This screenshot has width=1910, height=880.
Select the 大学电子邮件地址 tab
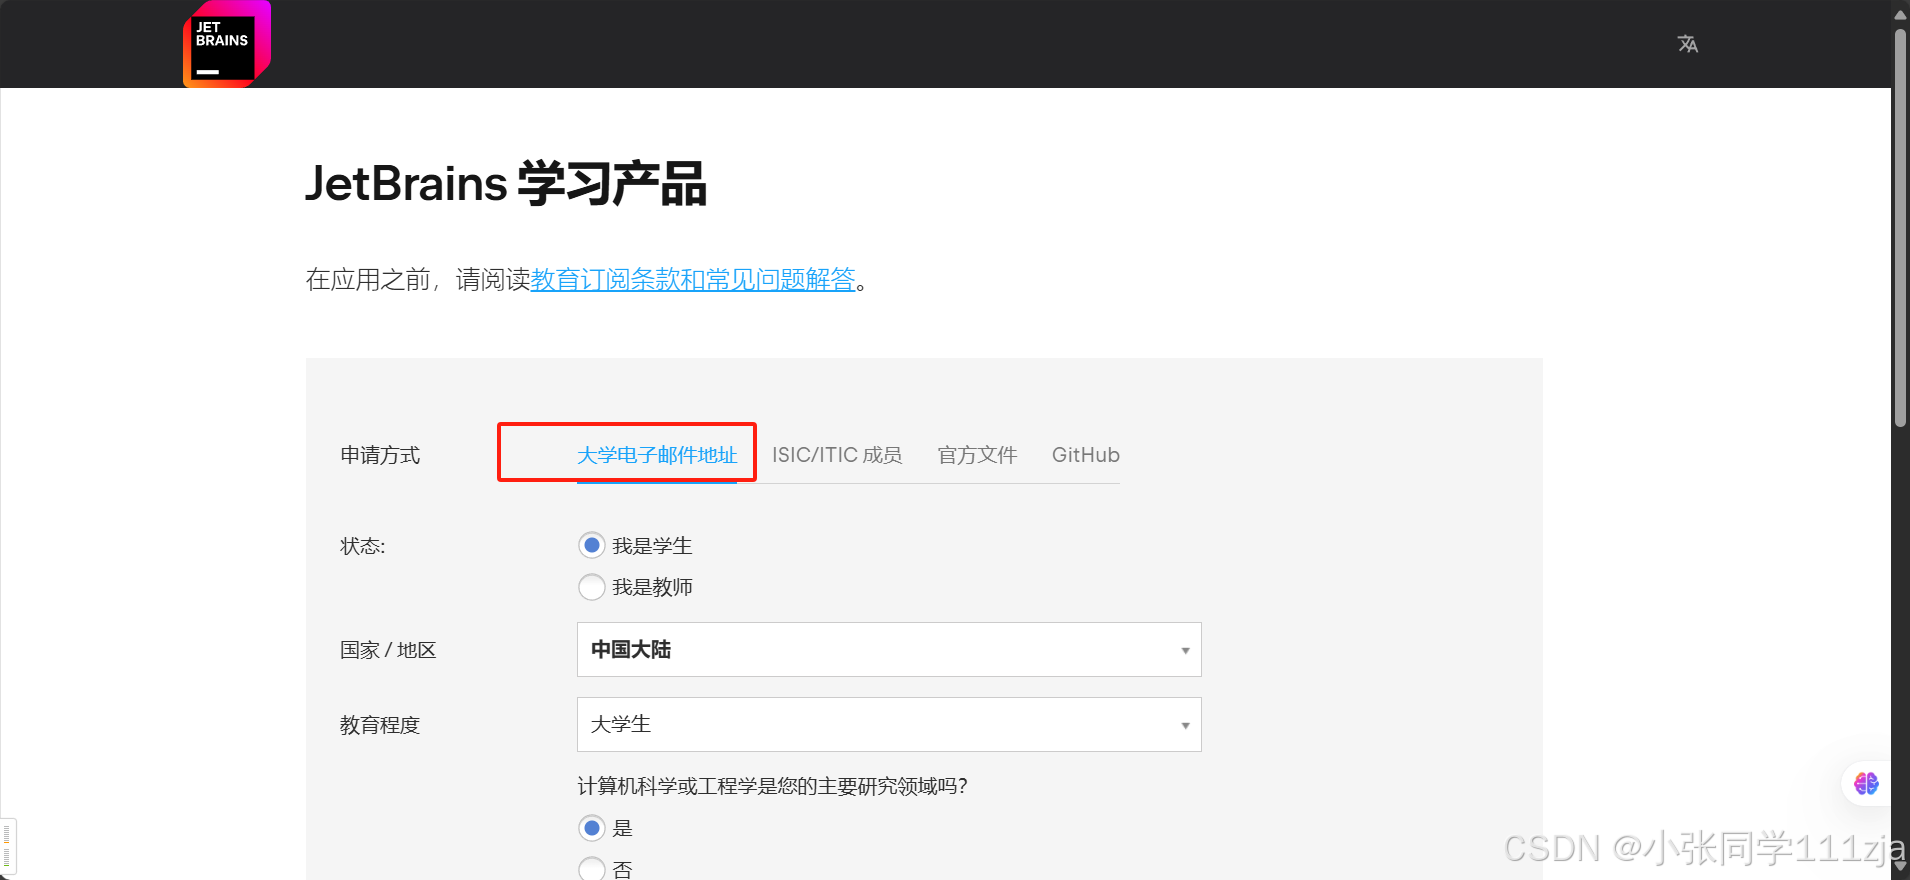click(x=657, y=455)
